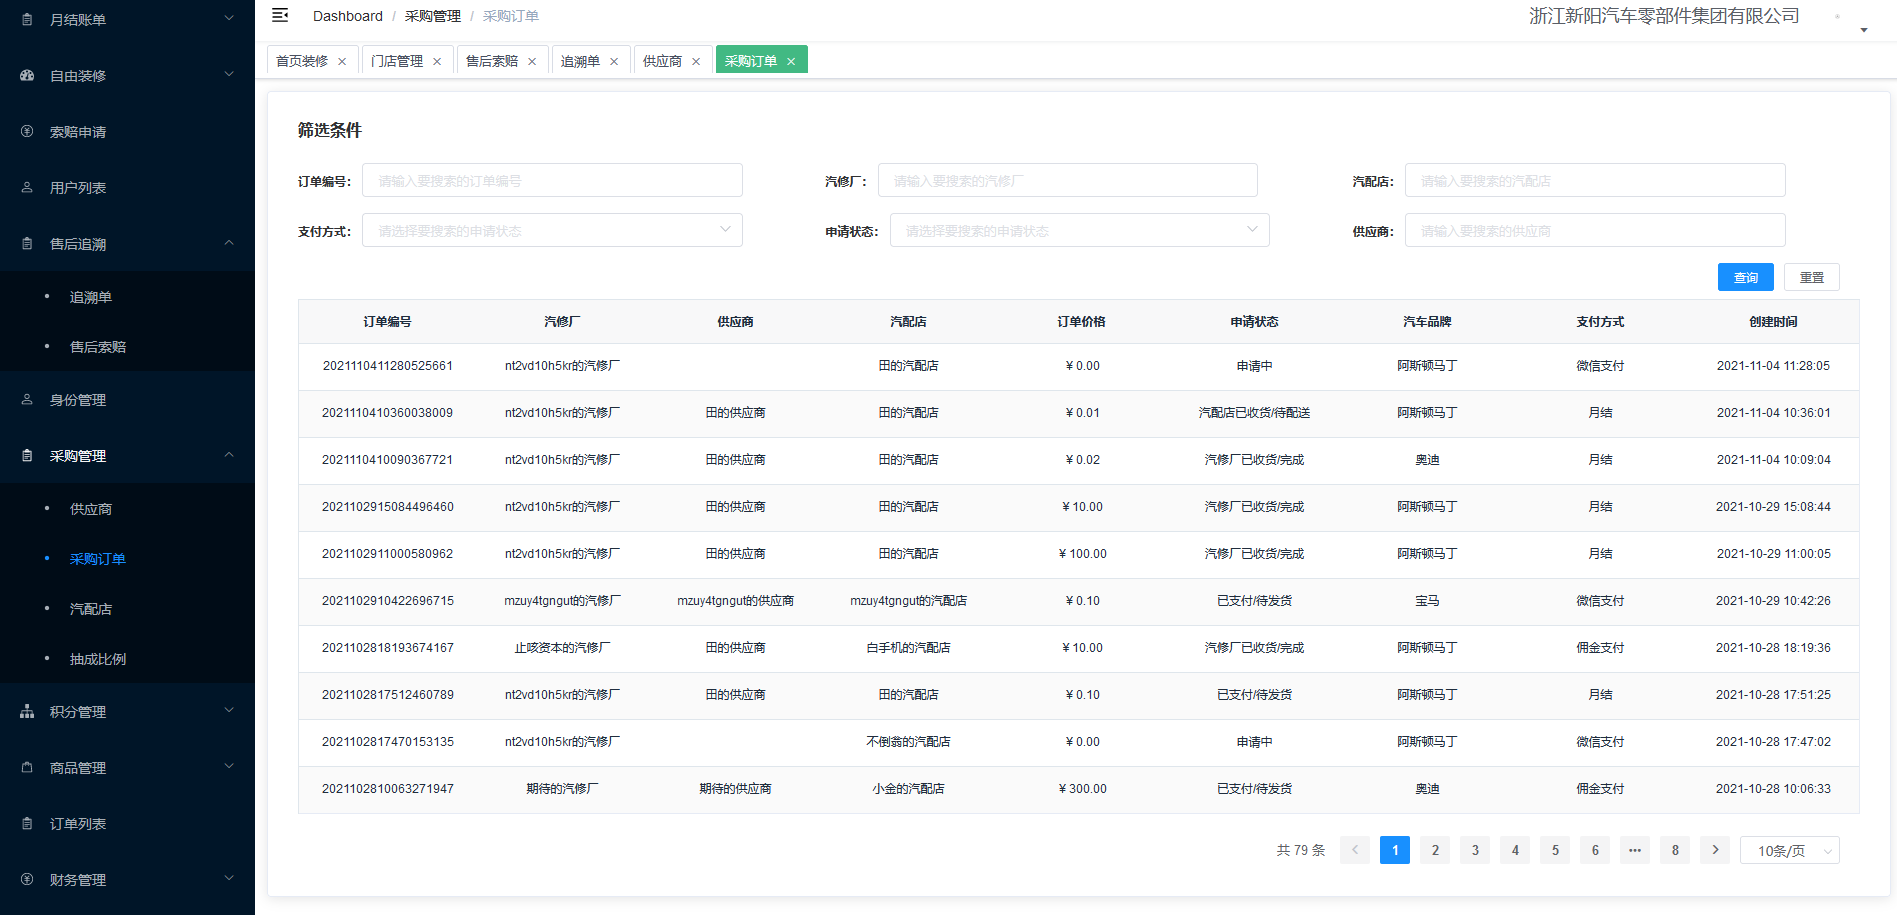Click the 重置 reset button
Viewport: 1897px width, 915px height.
tap(1812, 277)
